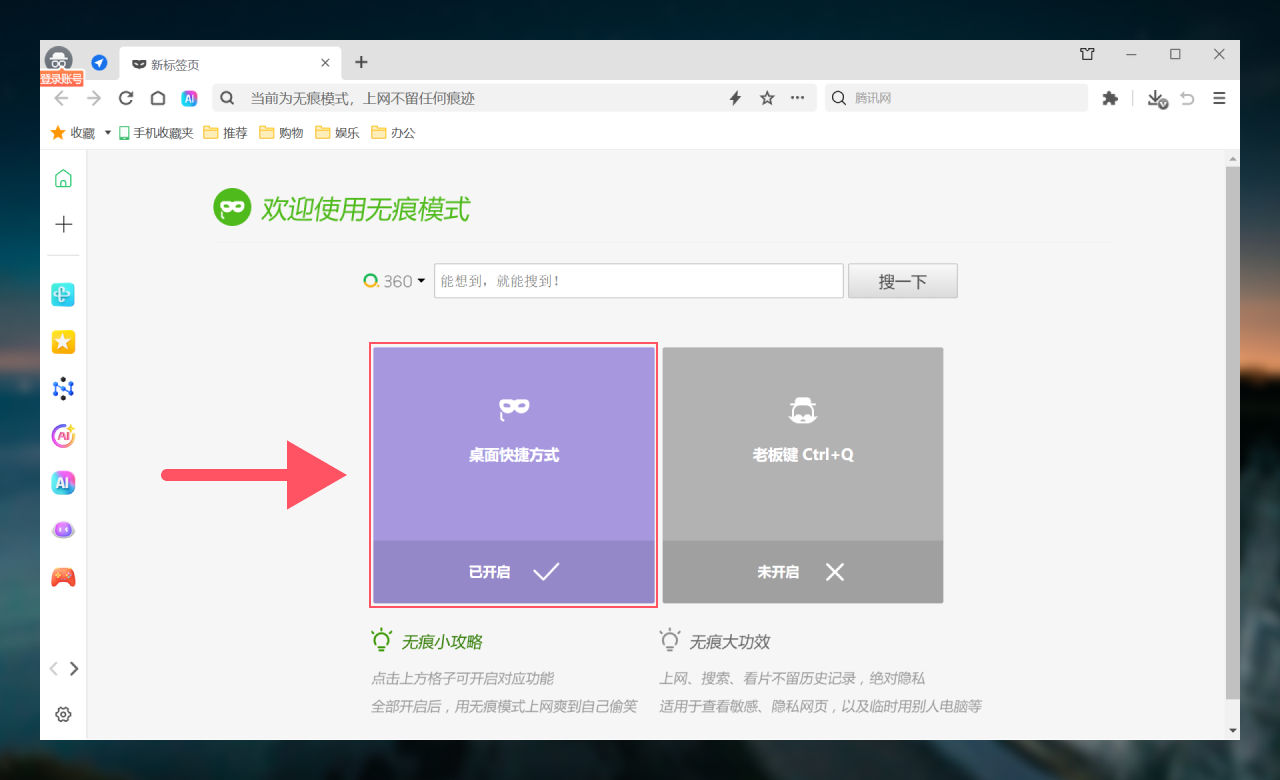Viewport: 1280px width, 780px height.
Task: Click the 搜一下 search button
Action: 902,281
